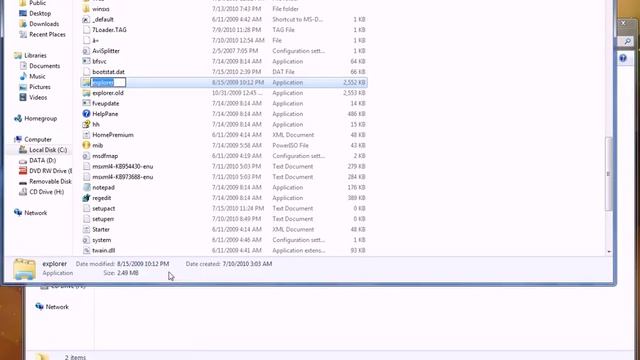Click the bfsvc application icon
Image resolution: width=640 pixels, height=360 pixels.
pos(86,62)
